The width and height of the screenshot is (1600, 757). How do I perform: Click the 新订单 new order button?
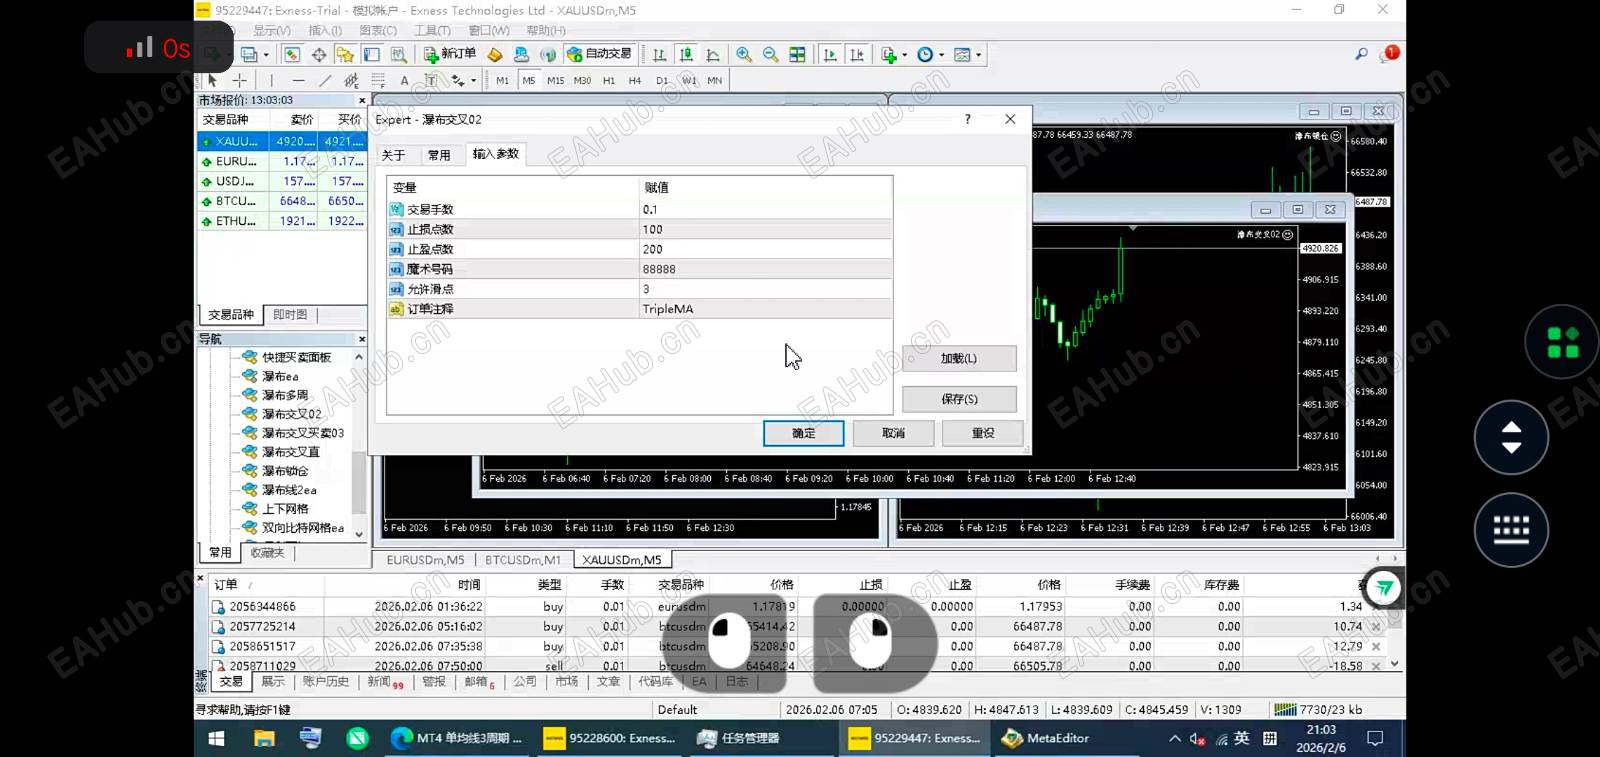449,54
